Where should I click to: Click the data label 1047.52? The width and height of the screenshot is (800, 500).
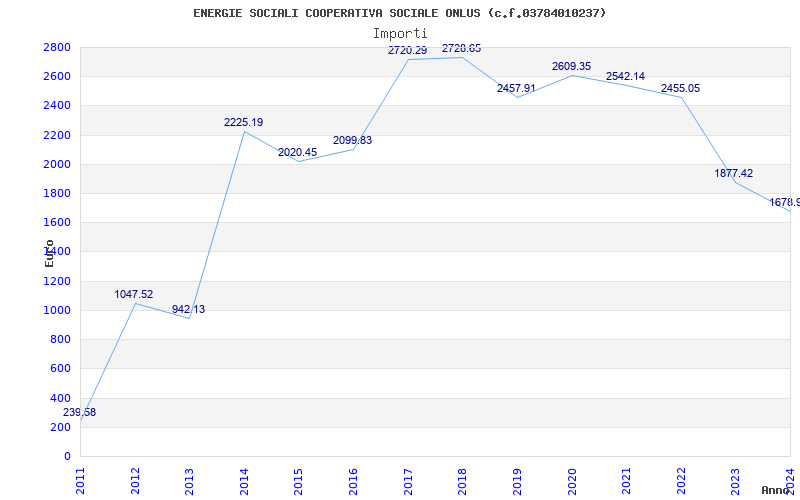pos(134,294)
